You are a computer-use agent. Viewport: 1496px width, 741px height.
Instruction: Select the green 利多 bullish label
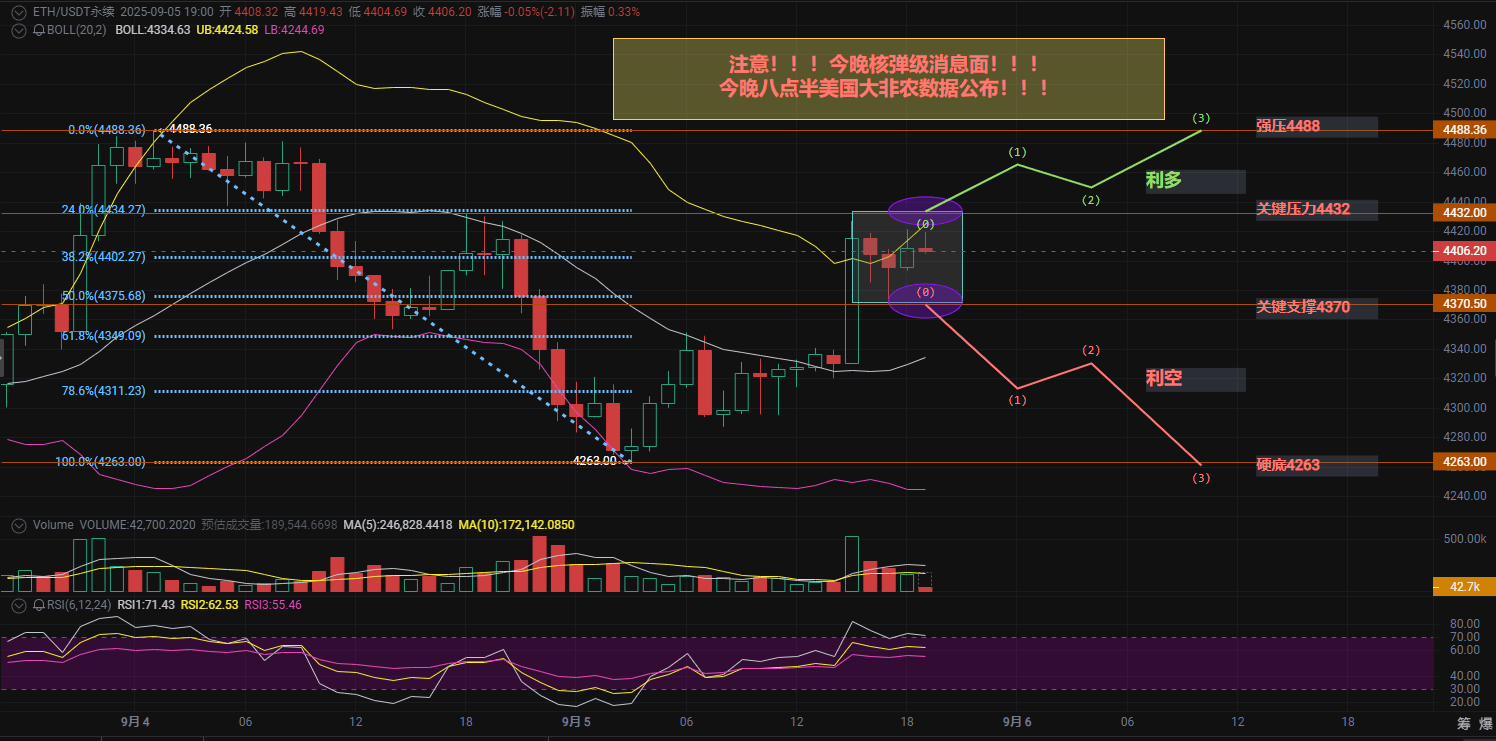click(x=1195, y=181)
